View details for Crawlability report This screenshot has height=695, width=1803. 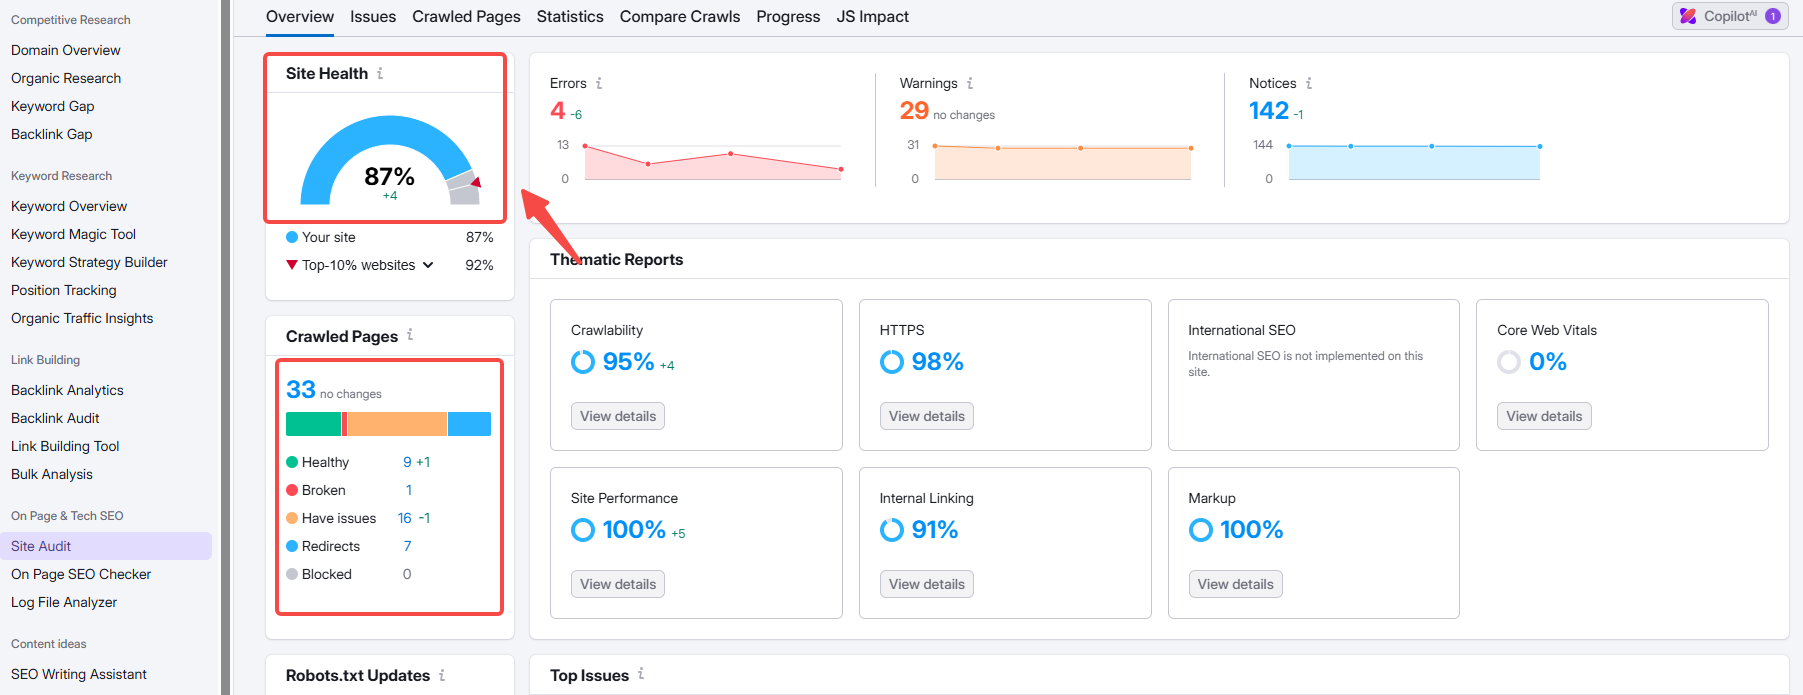click(x=618, y=416)
